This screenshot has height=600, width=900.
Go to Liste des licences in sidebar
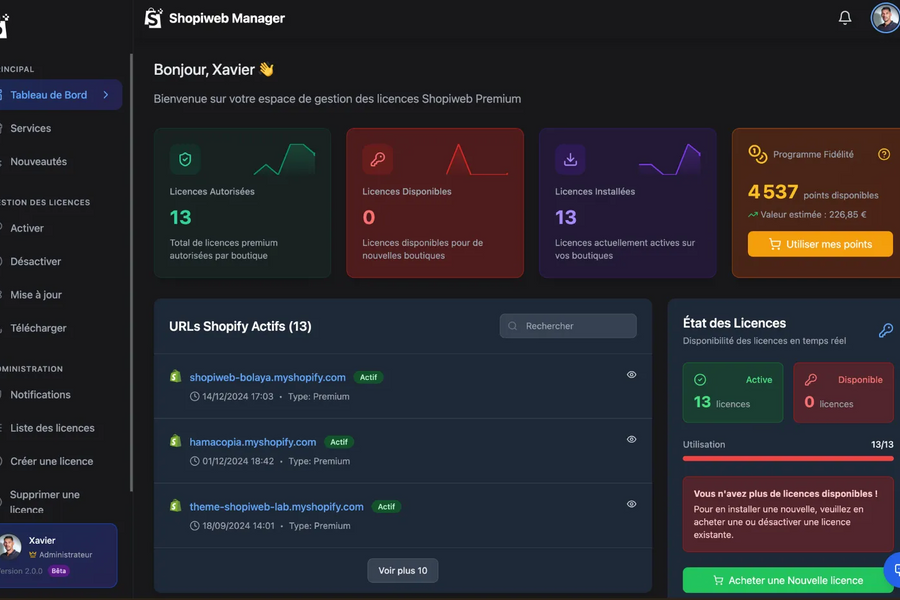coord(52,428)
